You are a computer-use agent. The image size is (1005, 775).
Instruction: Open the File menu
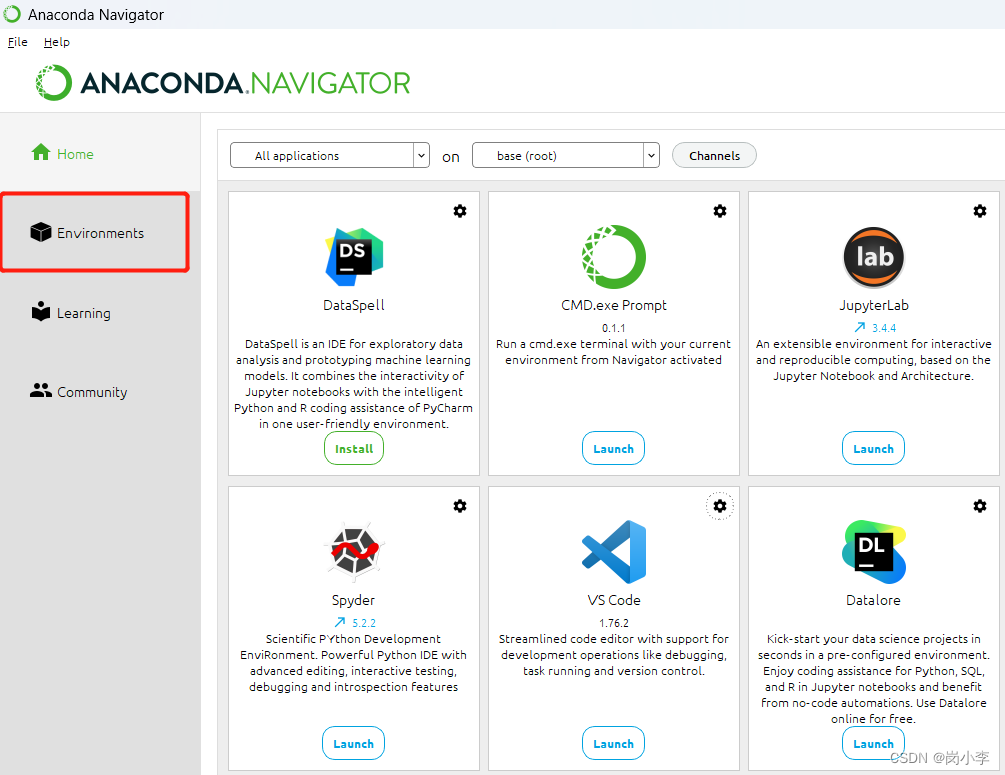[x=18, y=42]
